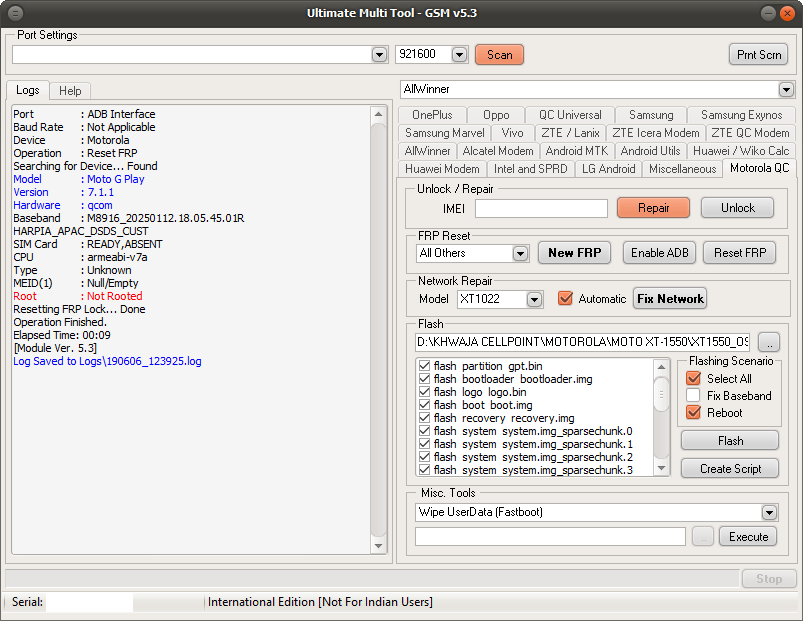Click the browse flash file button

769,342
